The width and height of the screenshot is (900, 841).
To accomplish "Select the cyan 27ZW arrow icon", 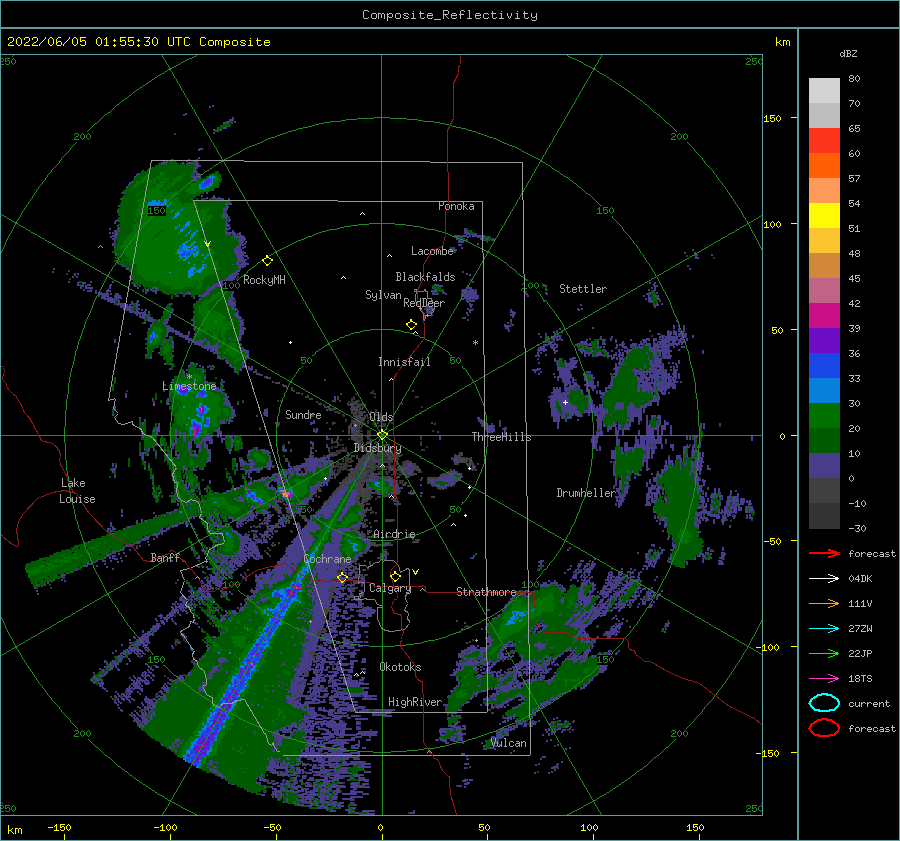I will click(x=824, y=628).
